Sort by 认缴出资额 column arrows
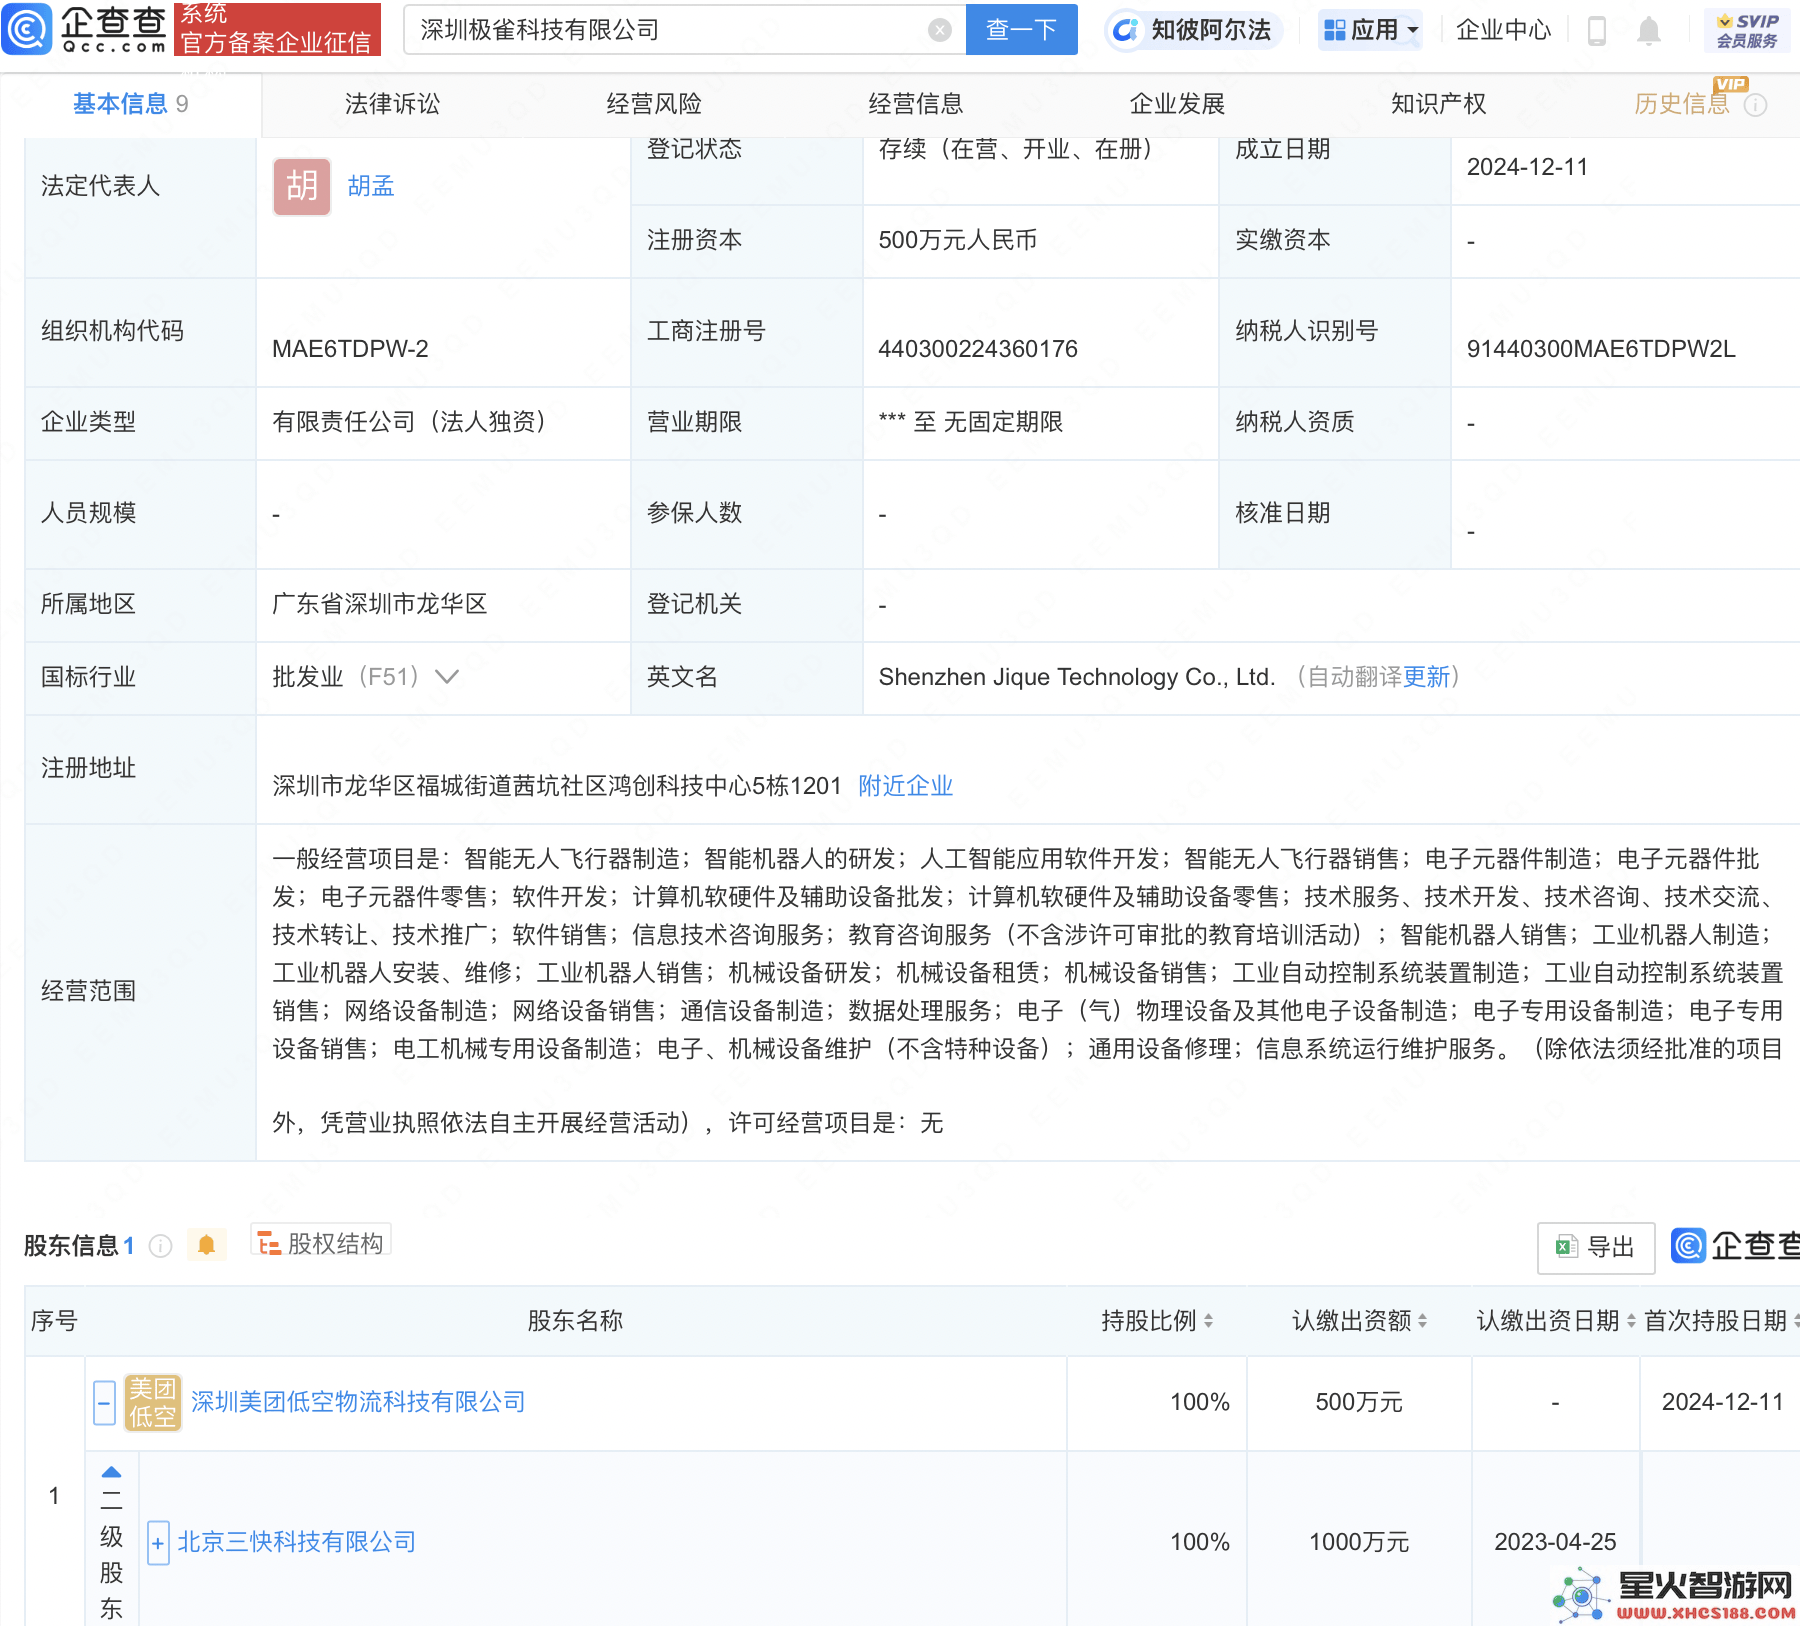 click(1423, 1321)
